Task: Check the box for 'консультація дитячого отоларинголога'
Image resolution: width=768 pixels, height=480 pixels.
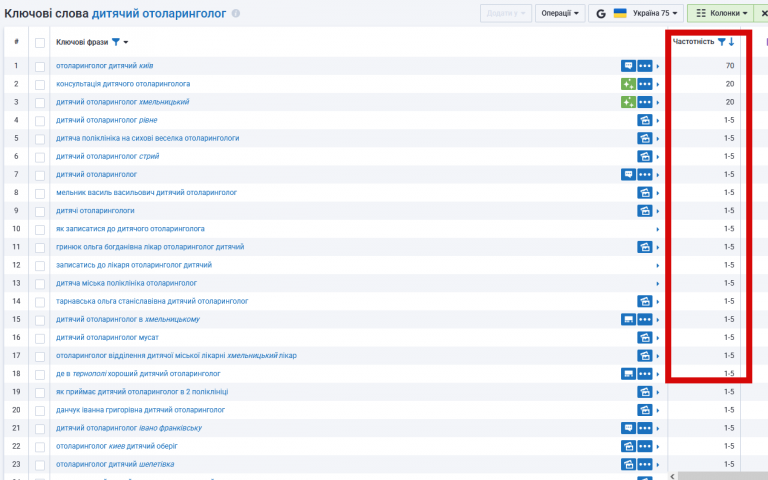Action: tap(40, 84)
